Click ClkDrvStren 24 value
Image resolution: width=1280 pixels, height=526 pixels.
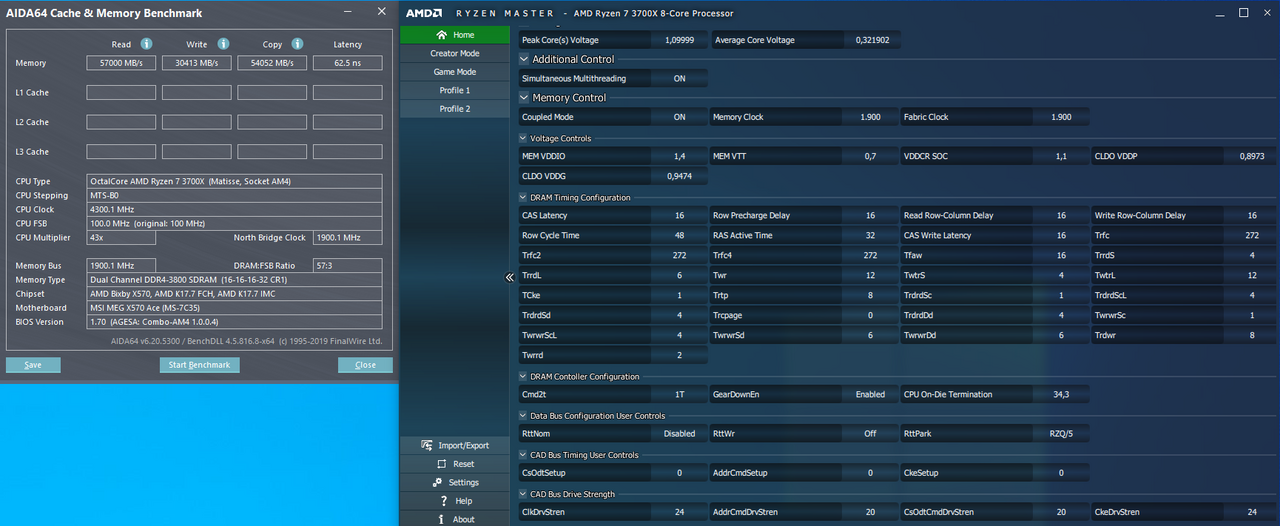680,512
